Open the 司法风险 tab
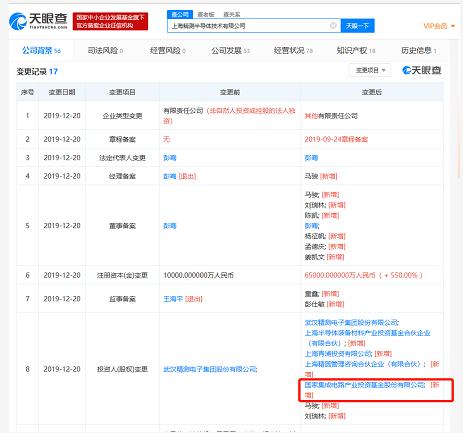 [x=105, y=51]
